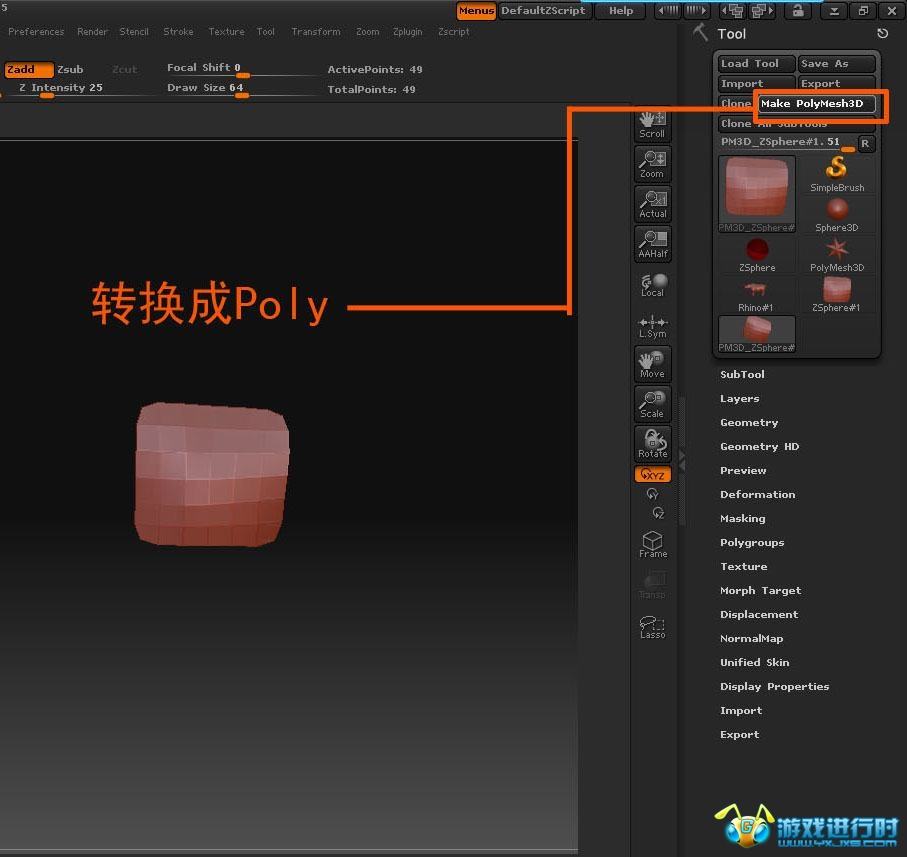907x857 pixels.
Task: Expand the Masking subpalette
Action: pyautogui.click(x=743, y=519)
